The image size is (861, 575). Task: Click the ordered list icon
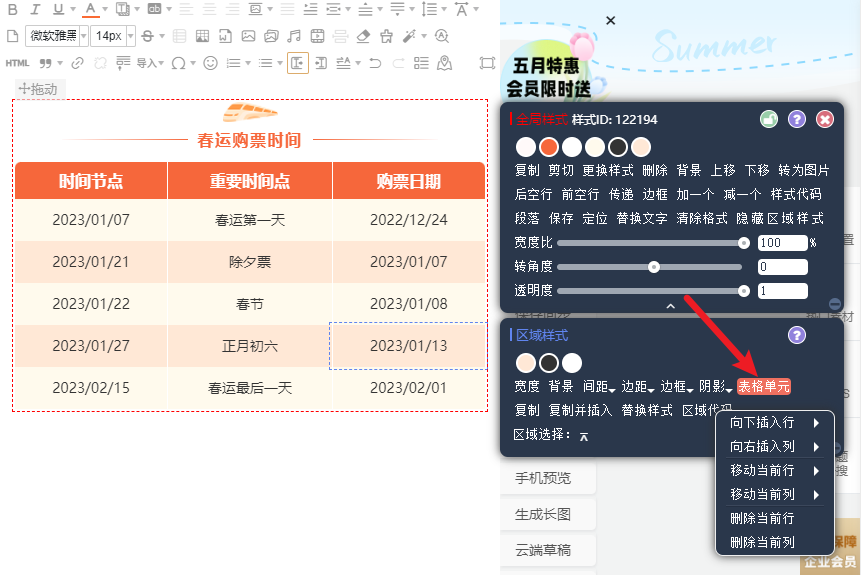pos(233,63)
